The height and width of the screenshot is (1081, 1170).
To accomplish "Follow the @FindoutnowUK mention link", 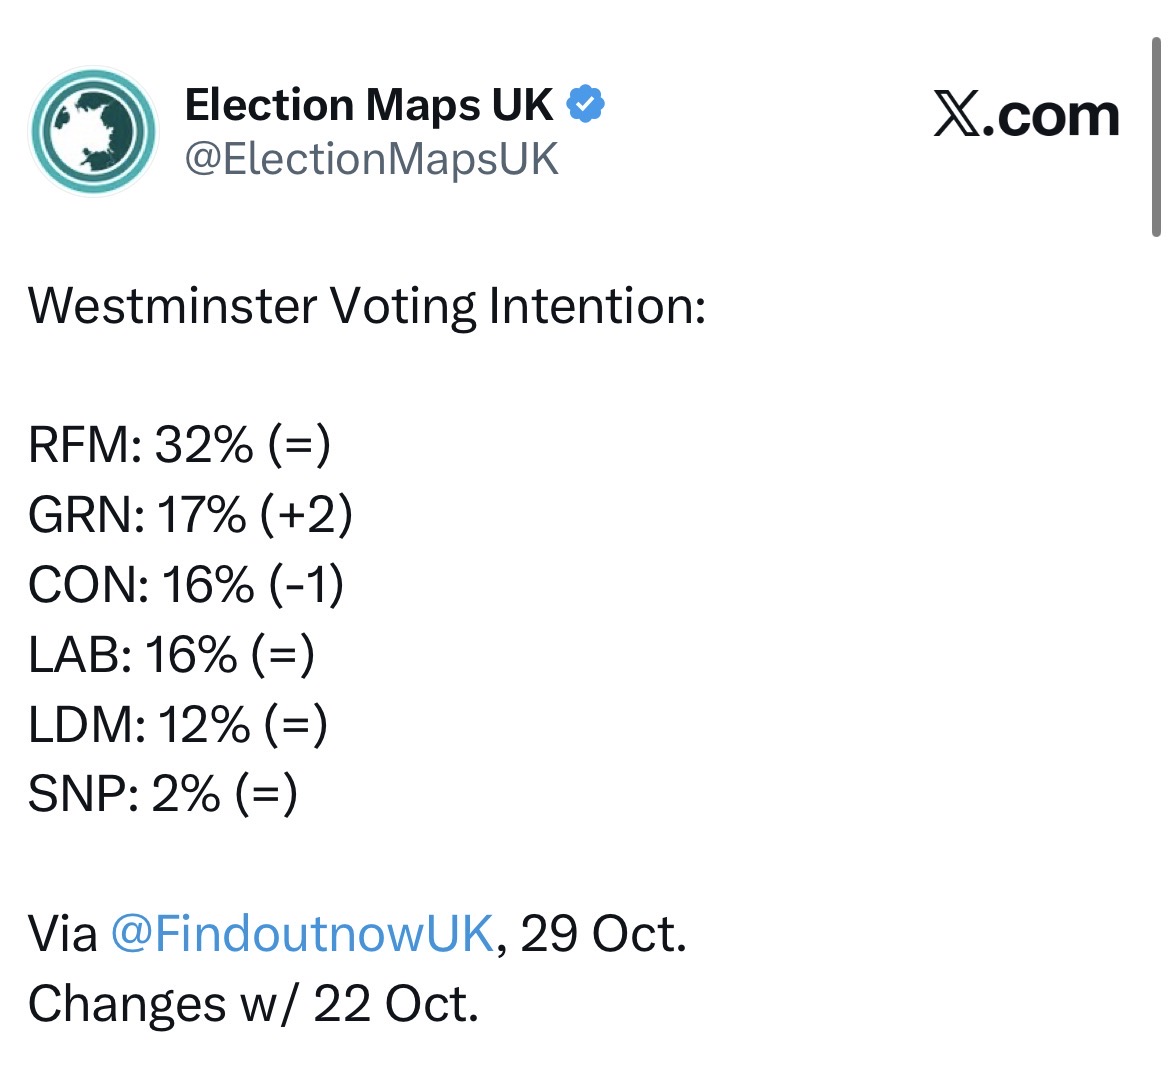I will click(x=301, y=934).
